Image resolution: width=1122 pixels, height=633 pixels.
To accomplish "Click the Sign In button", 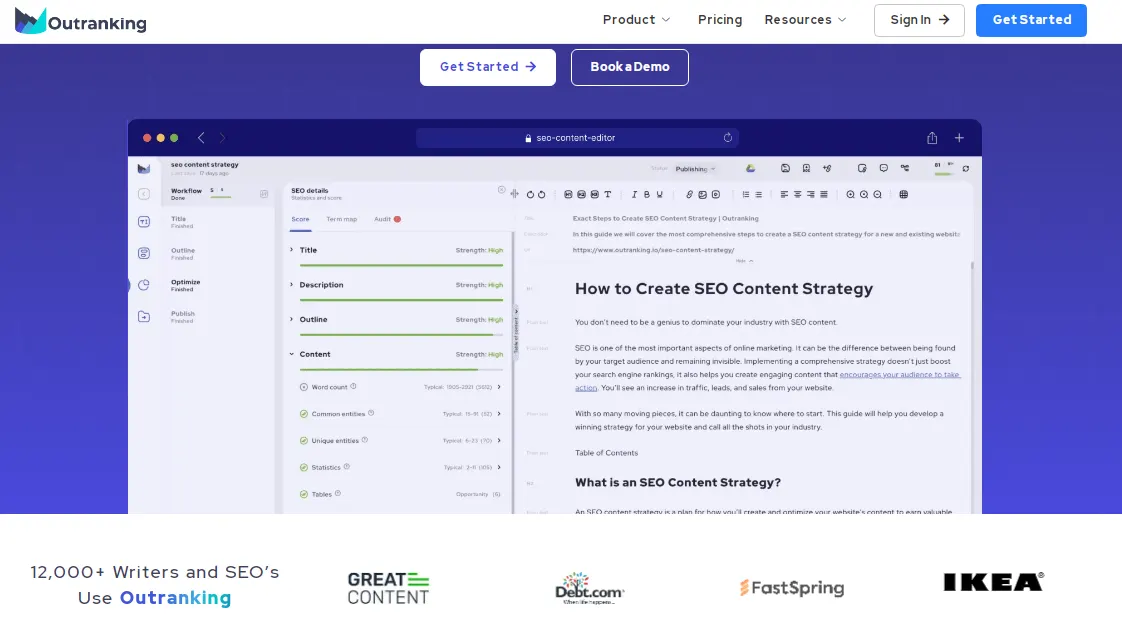I will (919, 20).
